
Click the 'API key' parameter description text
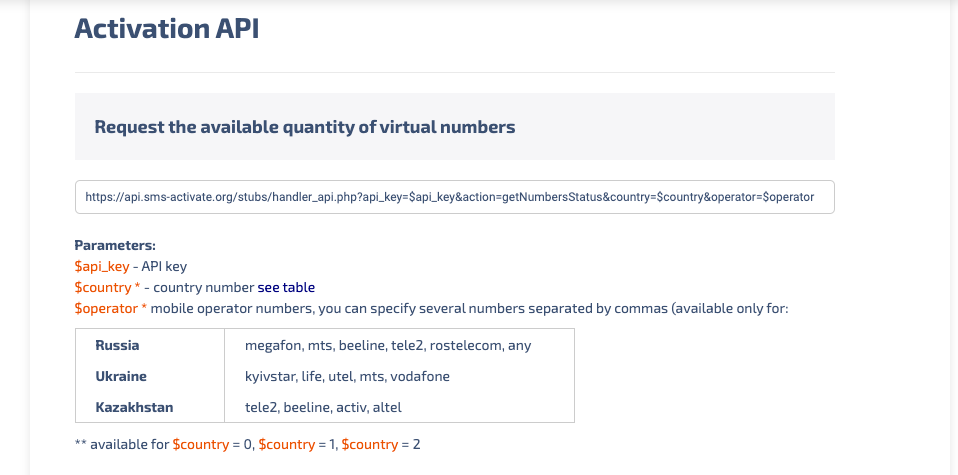tap(164, 266)
